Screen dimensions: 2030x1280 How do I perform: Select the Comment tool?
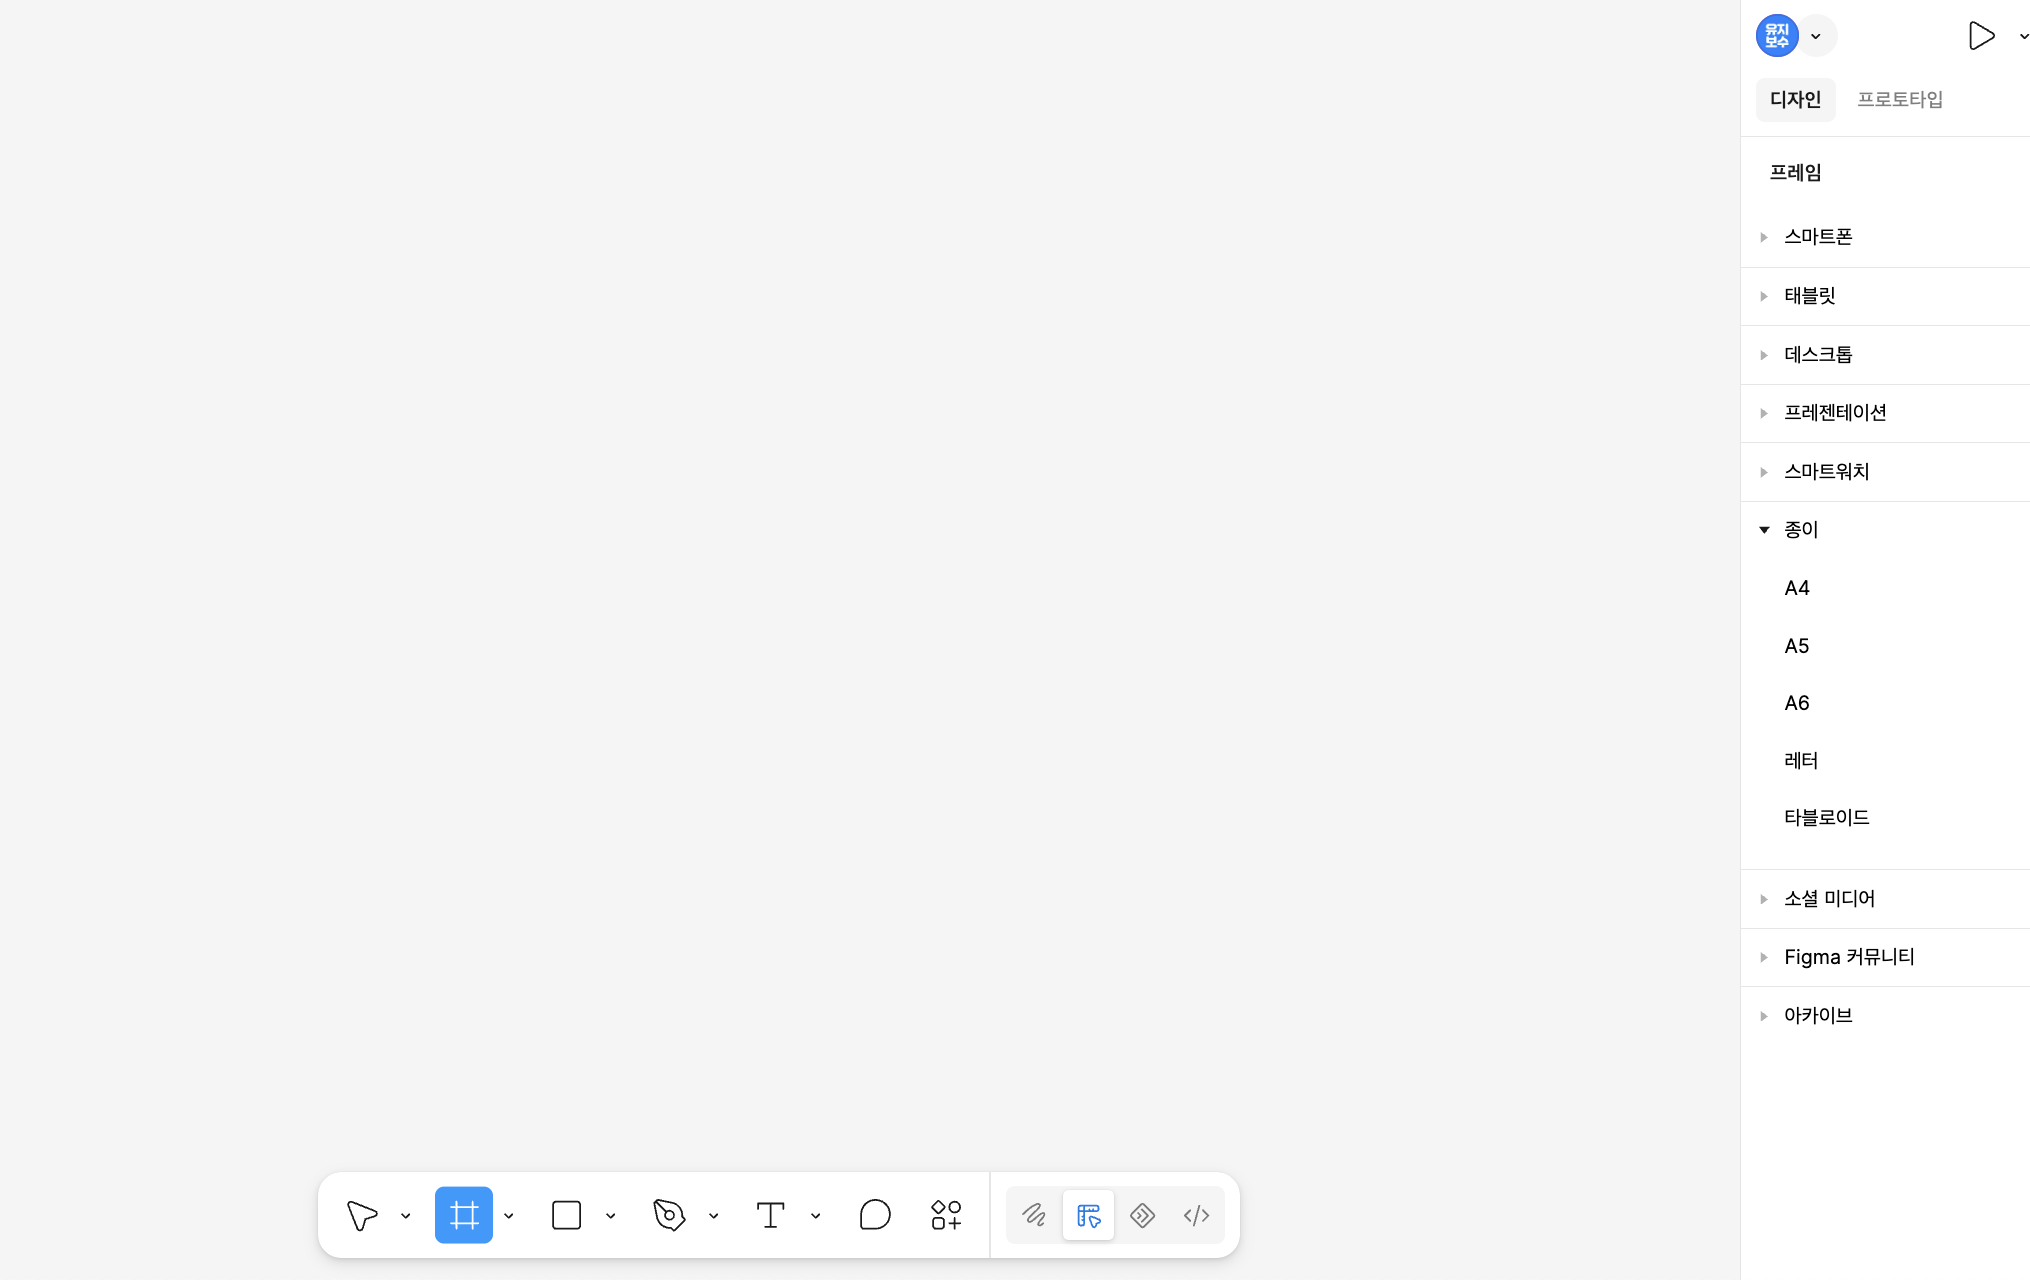pyautogui.click(x=874, y=1215)
